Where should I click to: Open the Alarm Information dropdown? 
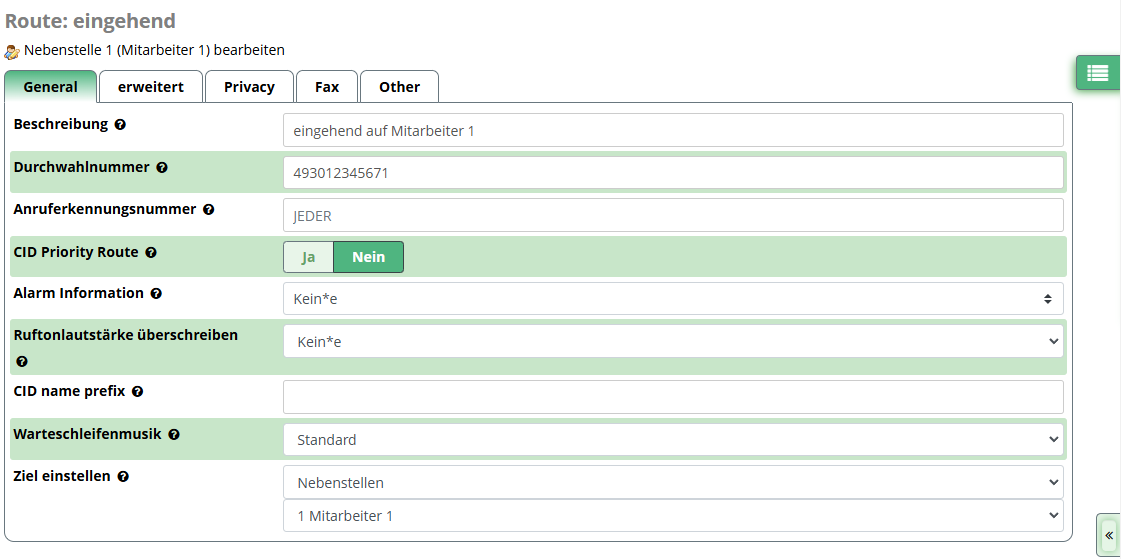(673, 299)
